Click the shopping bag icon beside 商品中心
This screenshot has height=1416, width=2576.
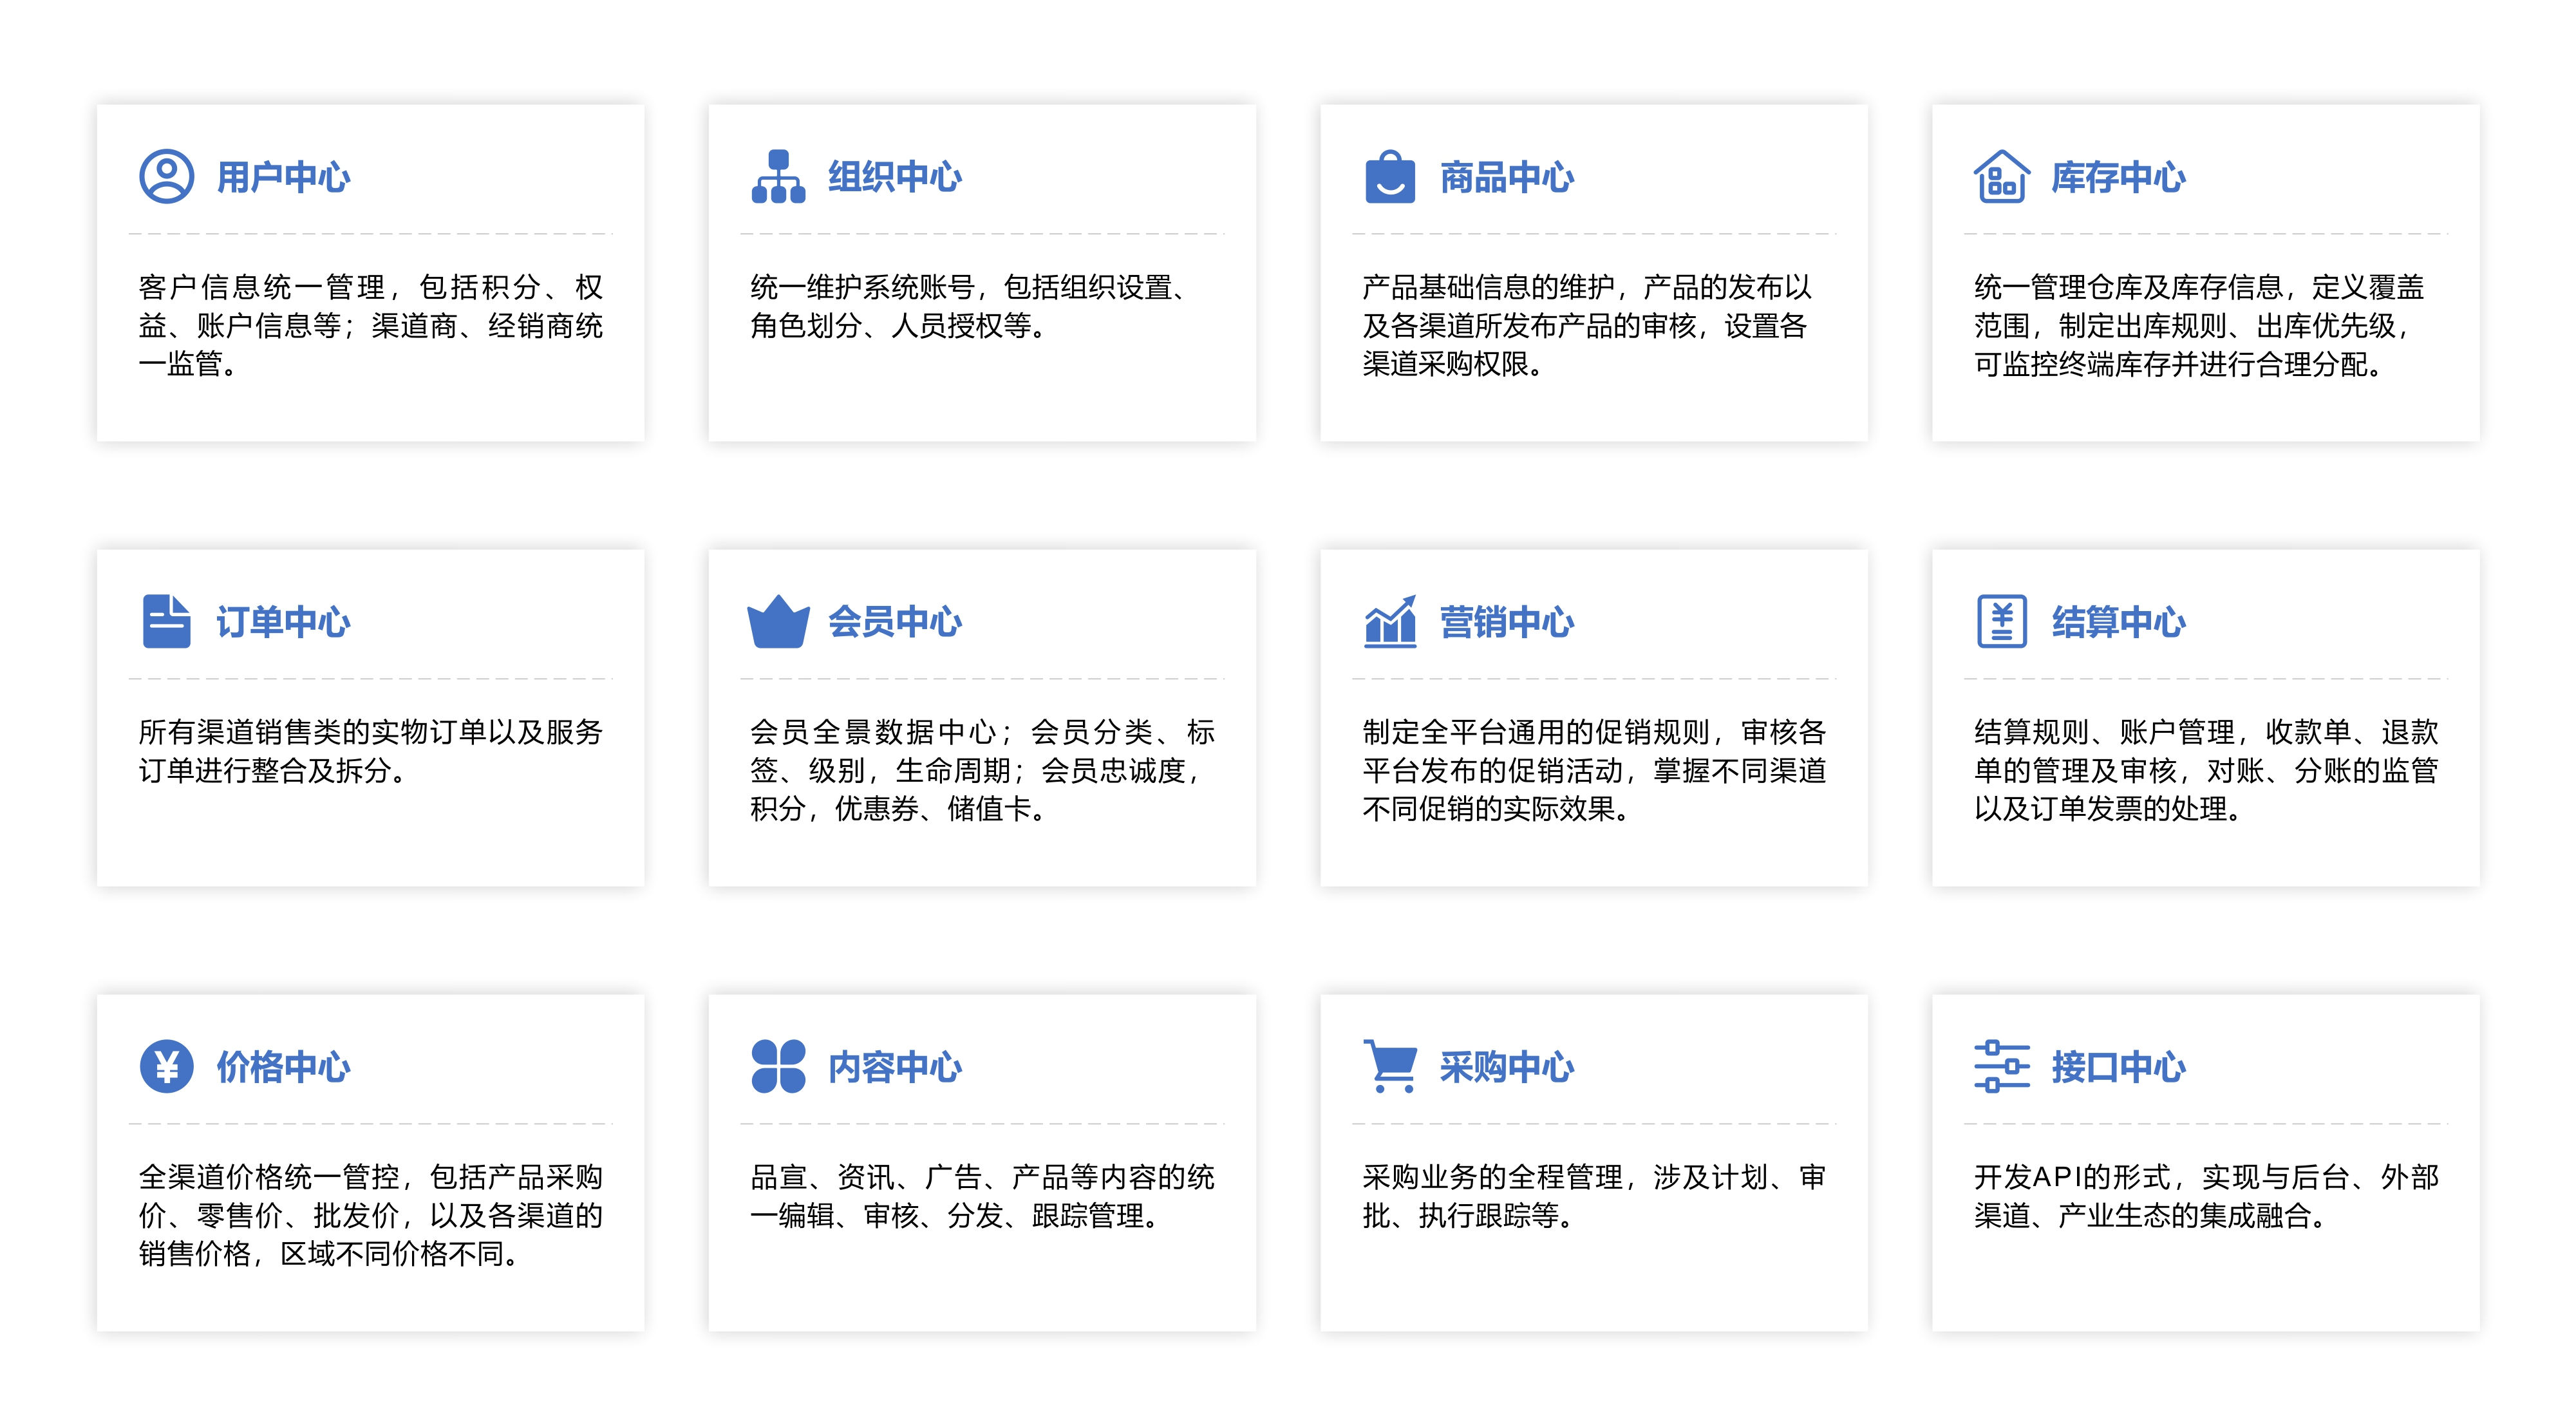1390,177
